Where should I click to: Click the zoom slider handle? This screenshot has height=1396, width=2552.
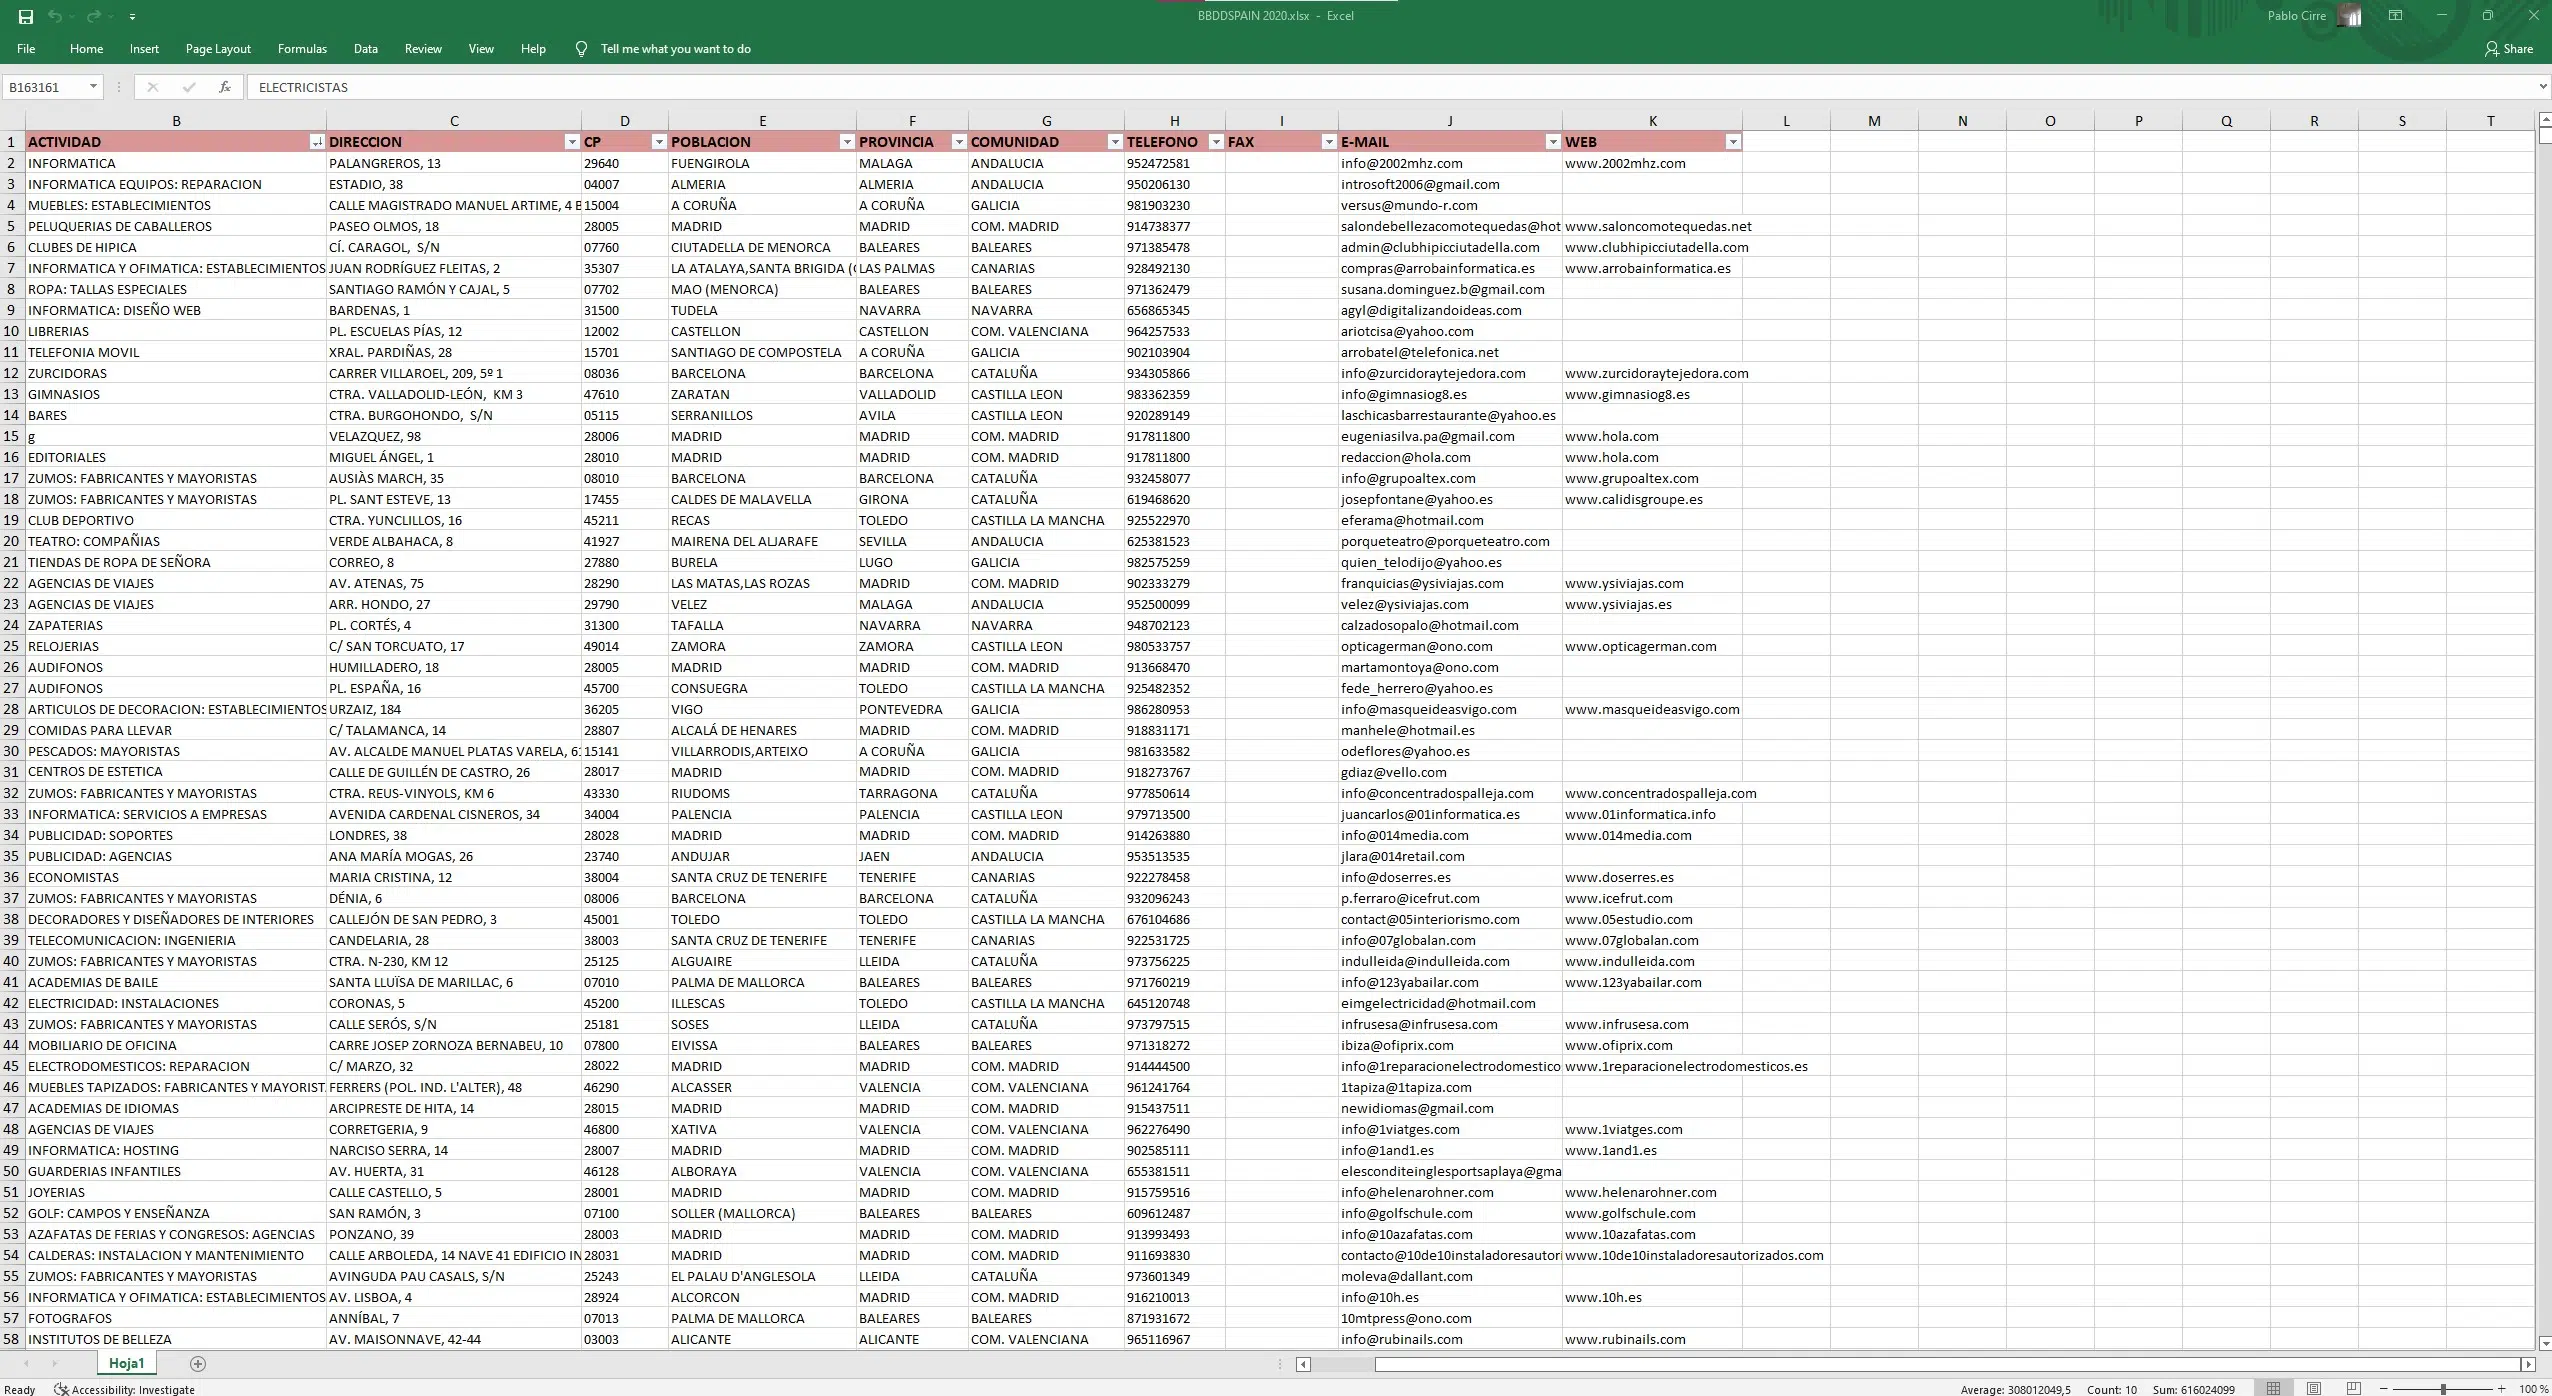coord(2443,1389)
